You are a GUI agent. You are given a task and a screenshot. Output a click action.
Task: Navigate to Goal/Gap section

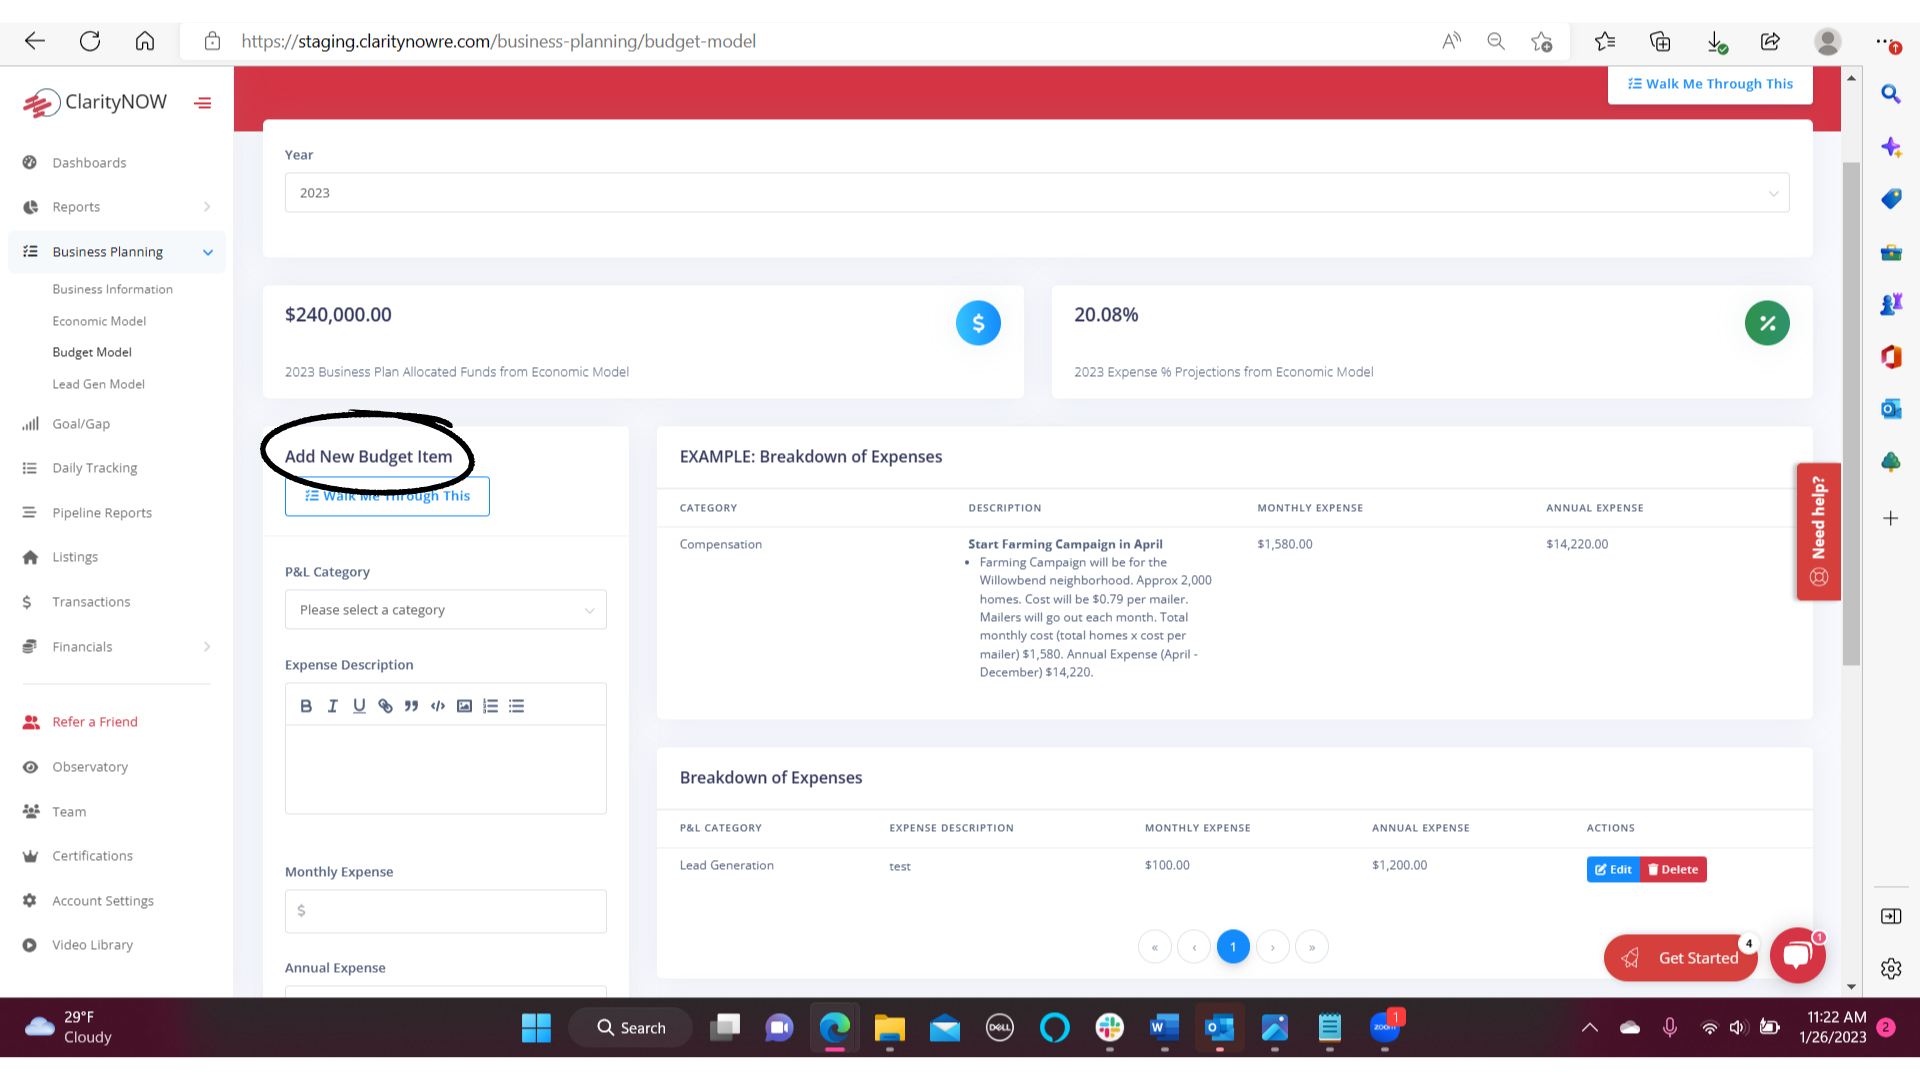point(80,422)
